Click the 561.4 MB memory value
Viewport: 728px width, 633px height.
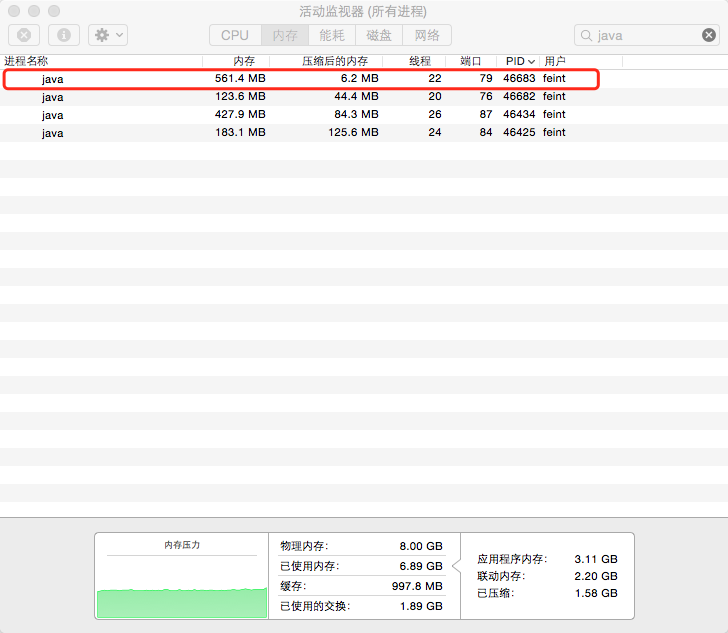click(240, 78)
